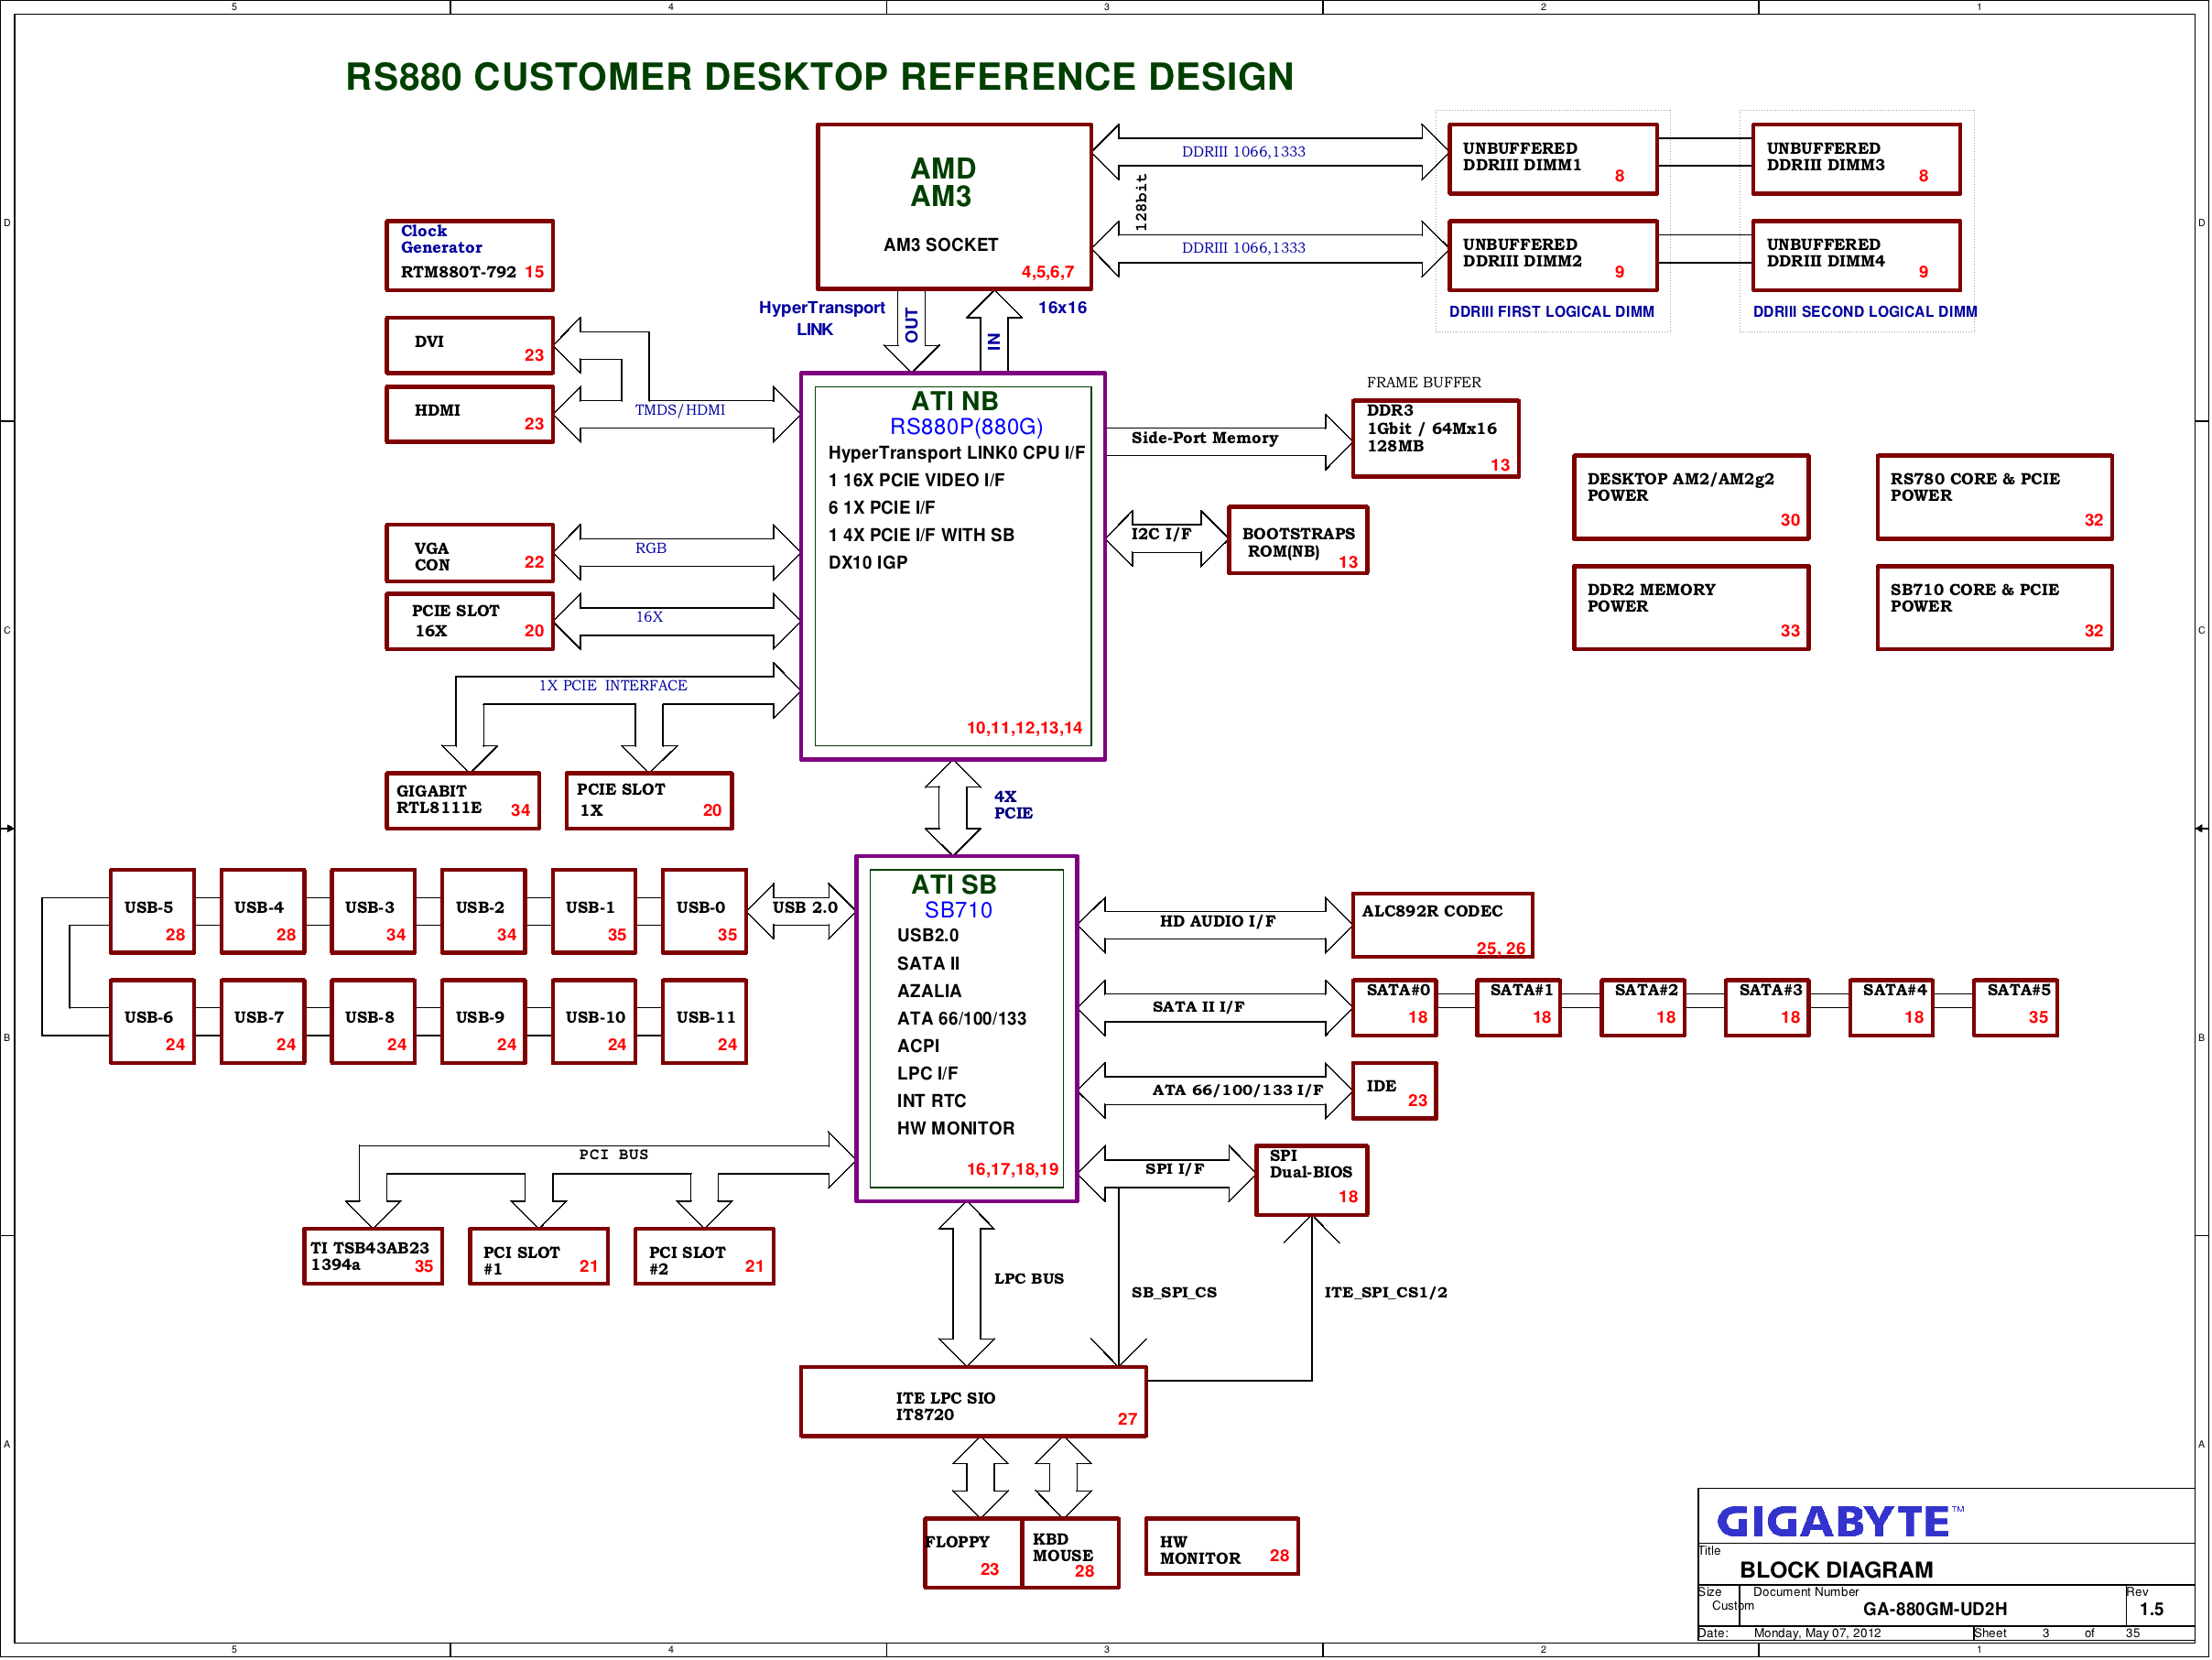
Task: Click the PCIE SLOT 1X block
Action: point(649,801)
